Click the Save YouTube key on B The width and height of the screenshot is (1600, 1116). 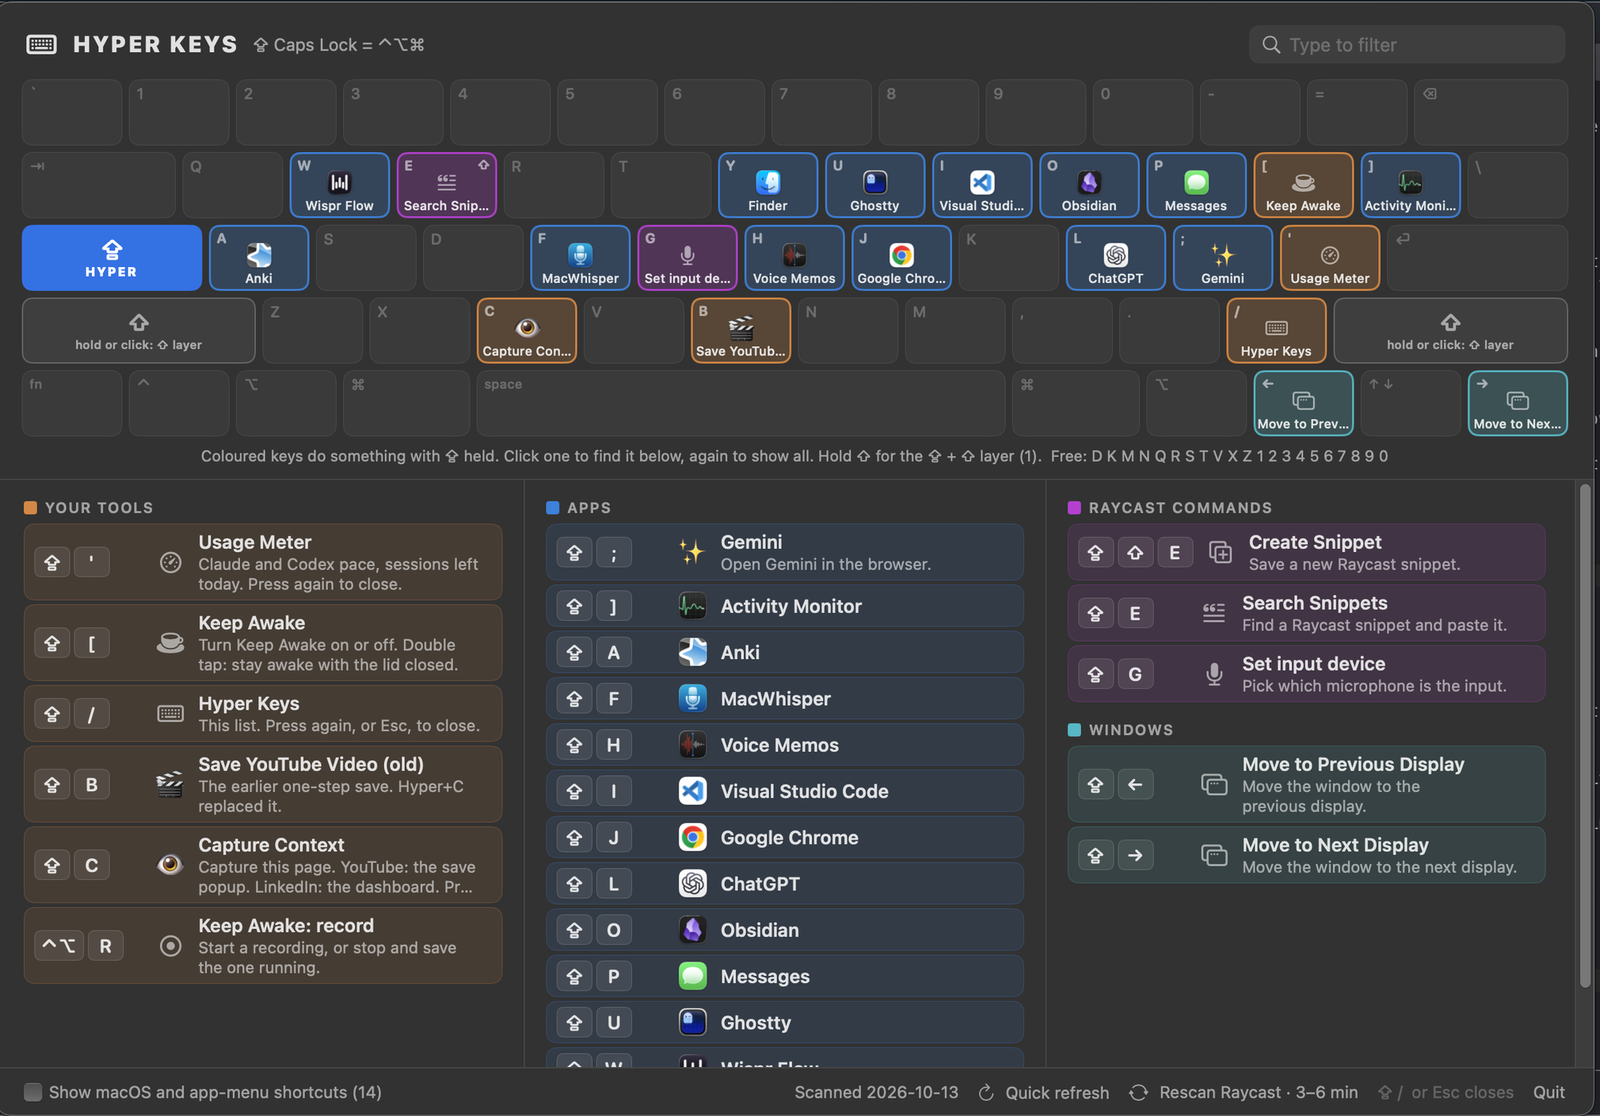[740, 331]
